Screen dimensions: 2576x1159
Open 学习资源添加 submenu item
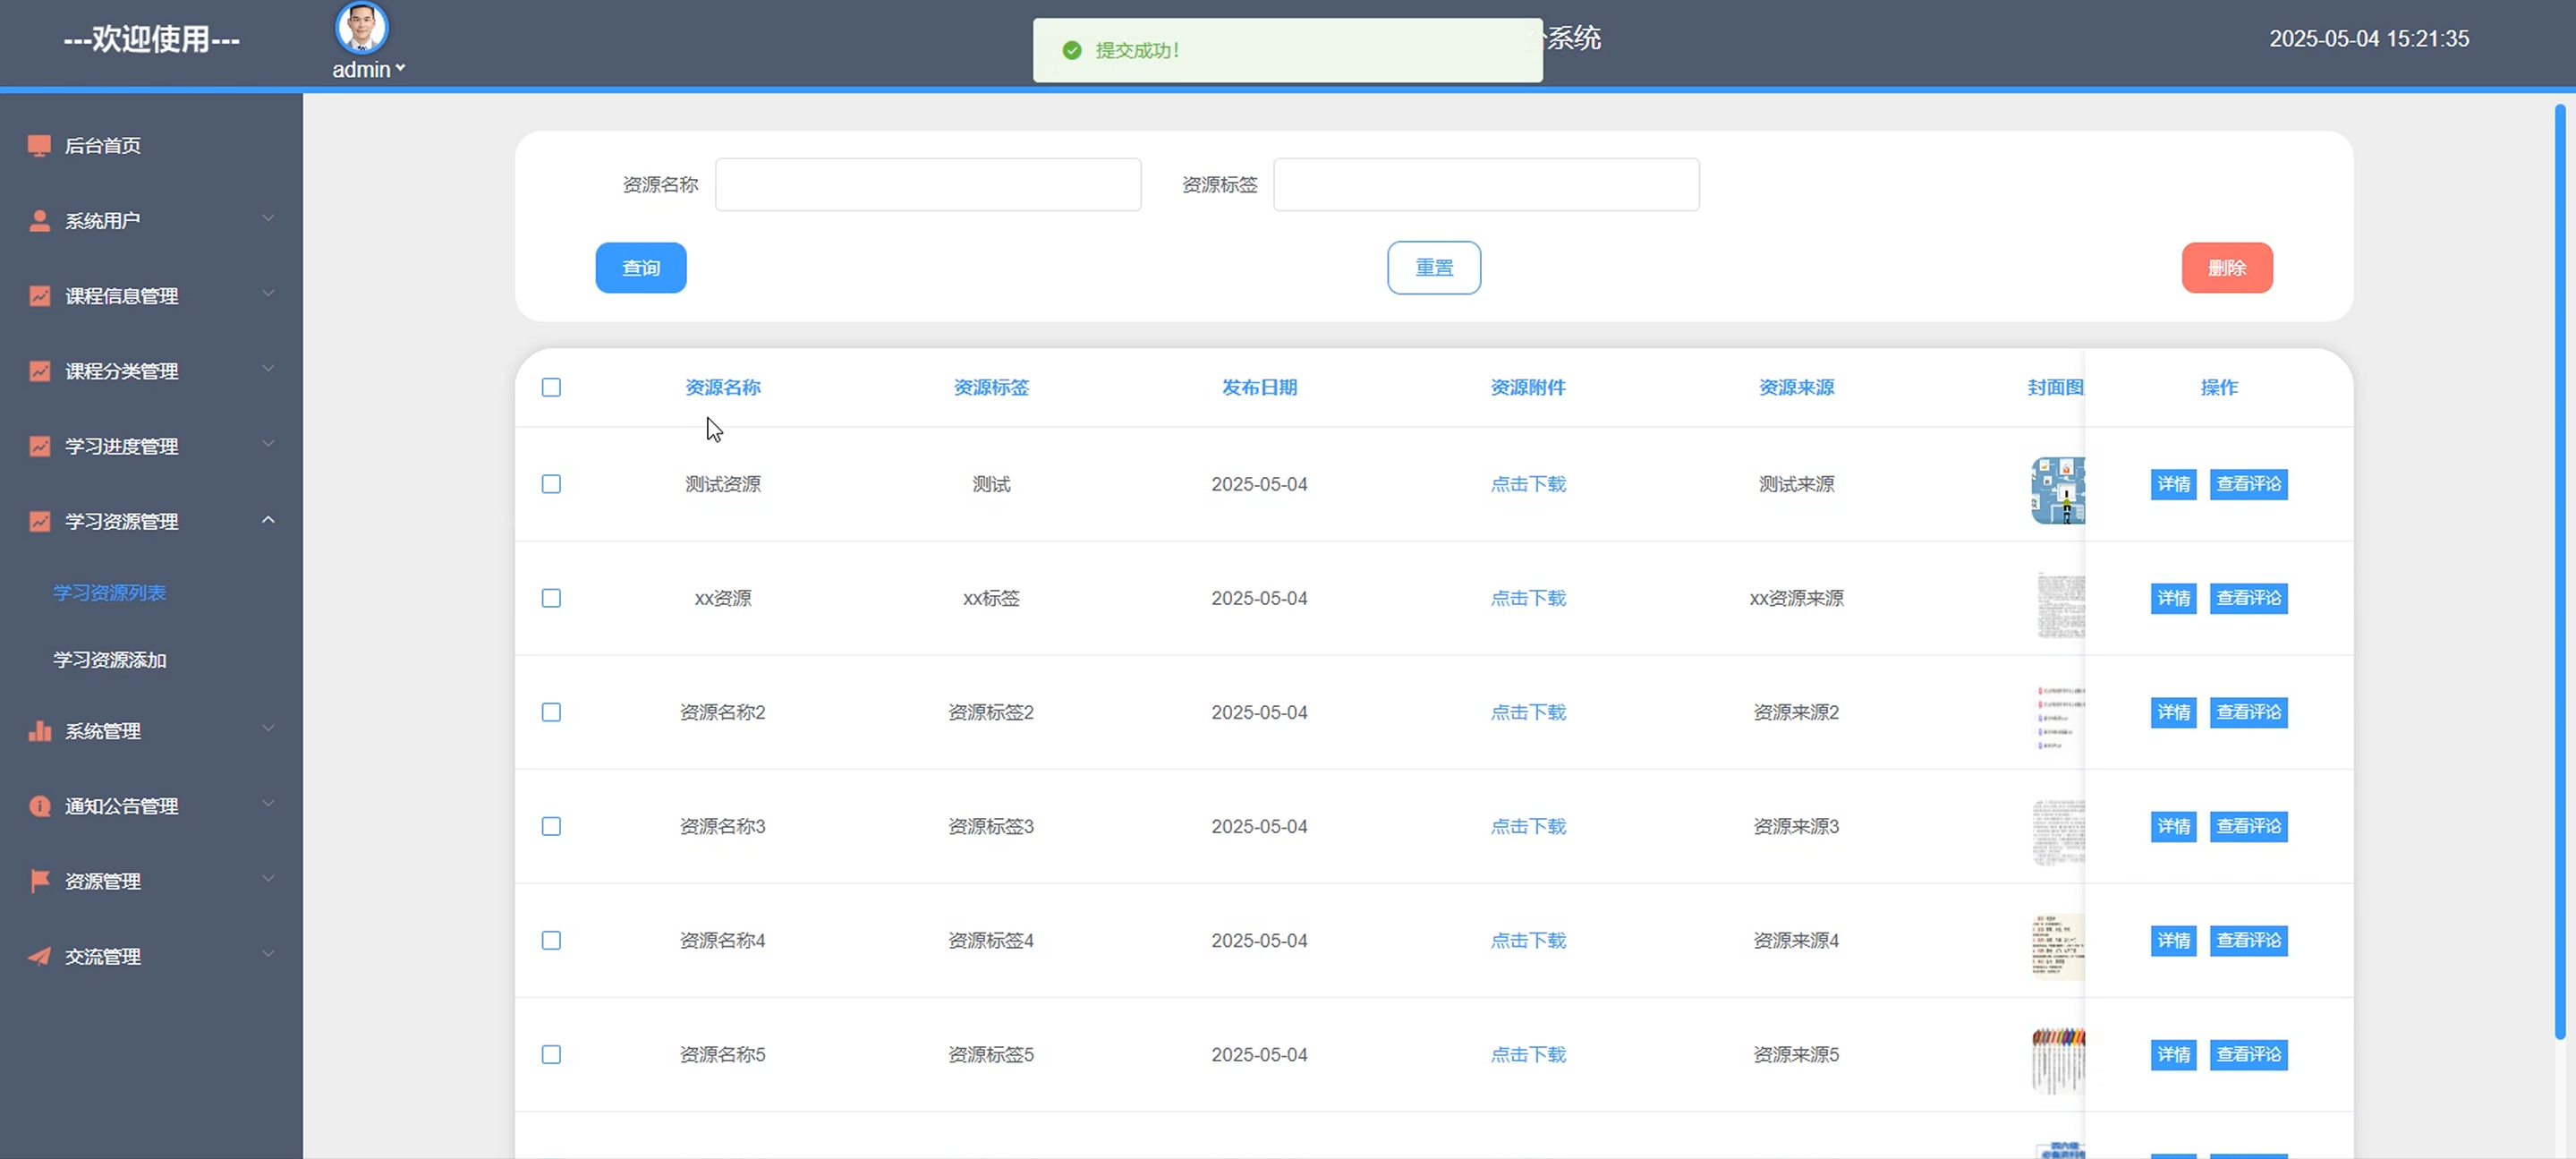pos(109,660)
